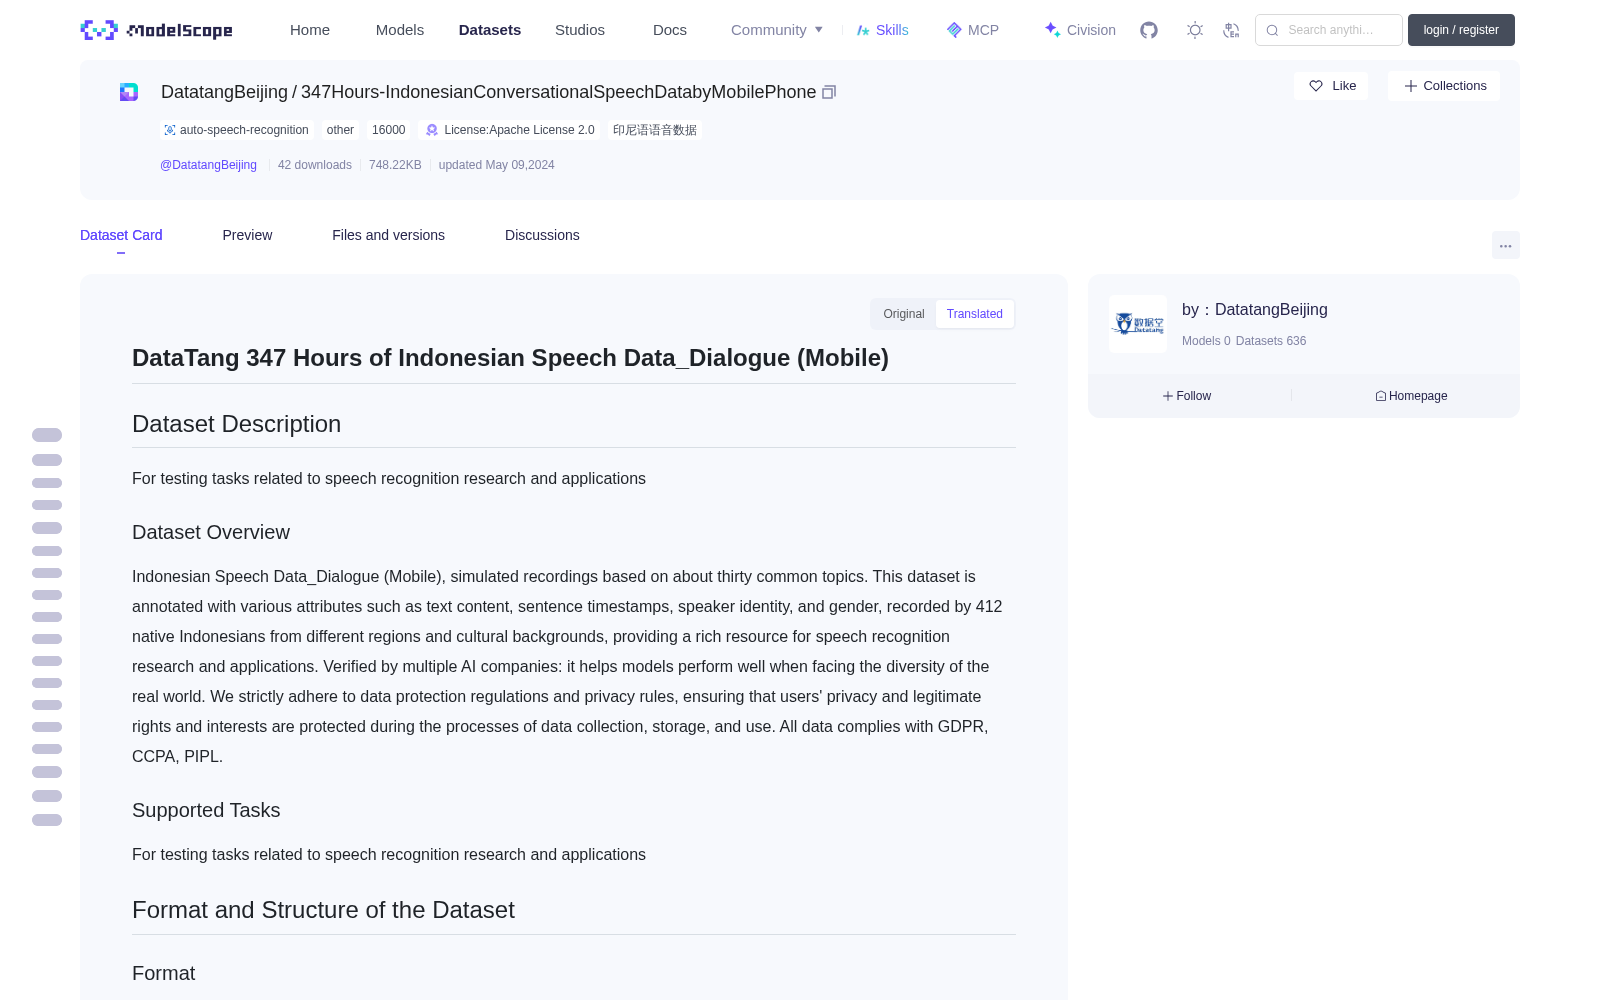This screenshot has width=1600, height=1000.
Task: Click the 'Dataset Overview' heading
Action: [x=211, y=533]
